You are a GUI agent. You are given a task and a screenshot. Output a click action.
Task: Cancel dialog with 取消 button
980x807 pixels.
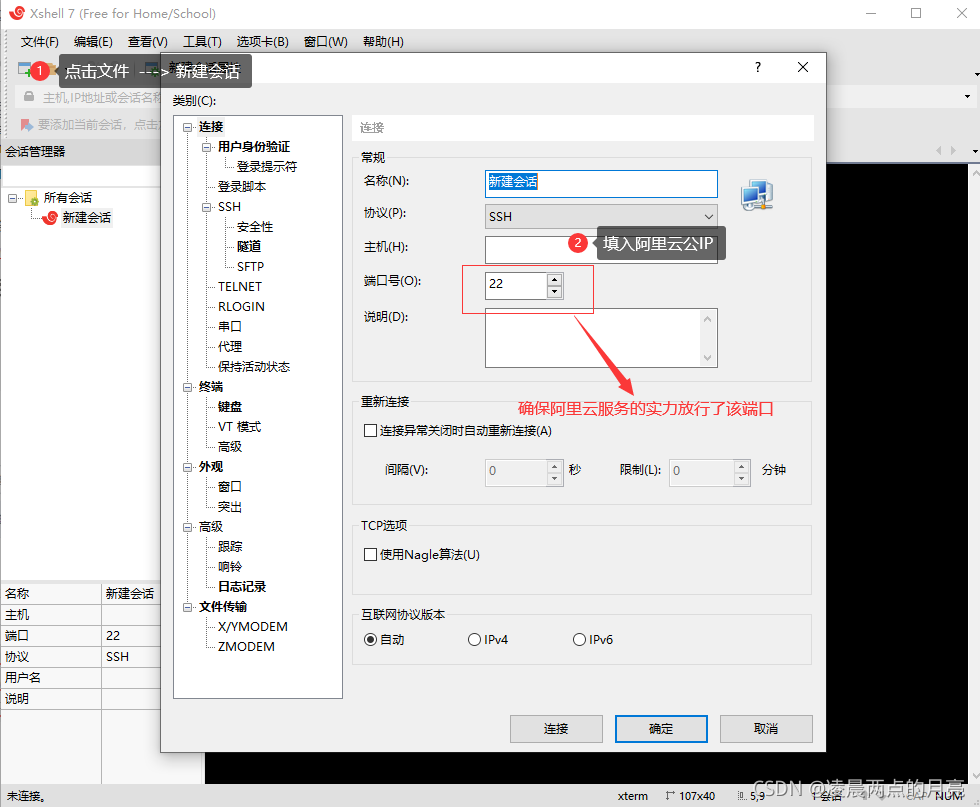pyautogui.click(x=766, y=729)
